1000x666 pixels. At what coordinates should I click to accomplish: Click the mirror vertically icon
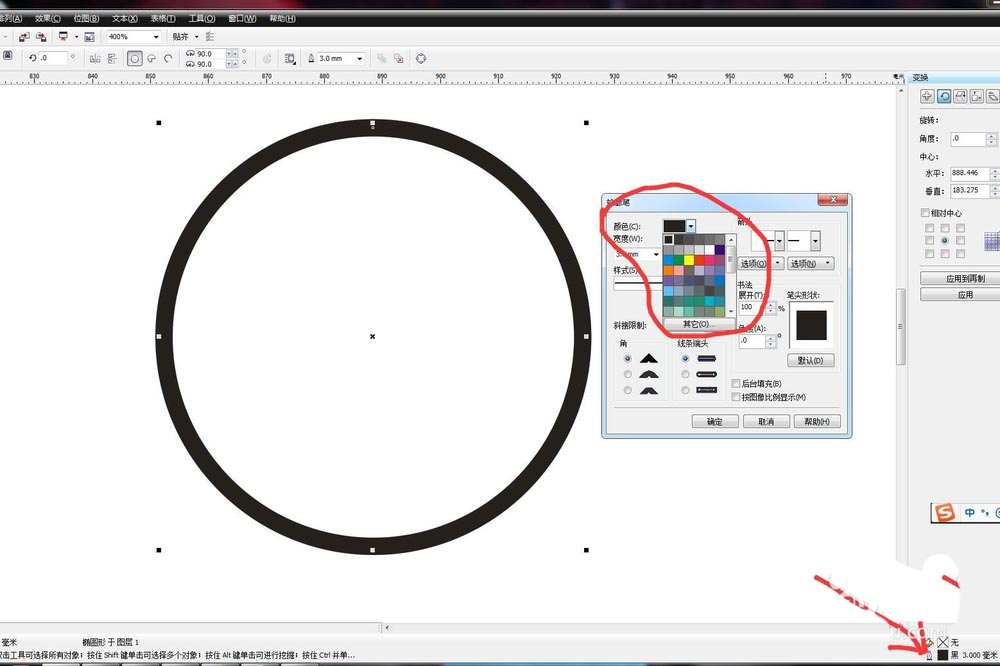pos(112,59)
